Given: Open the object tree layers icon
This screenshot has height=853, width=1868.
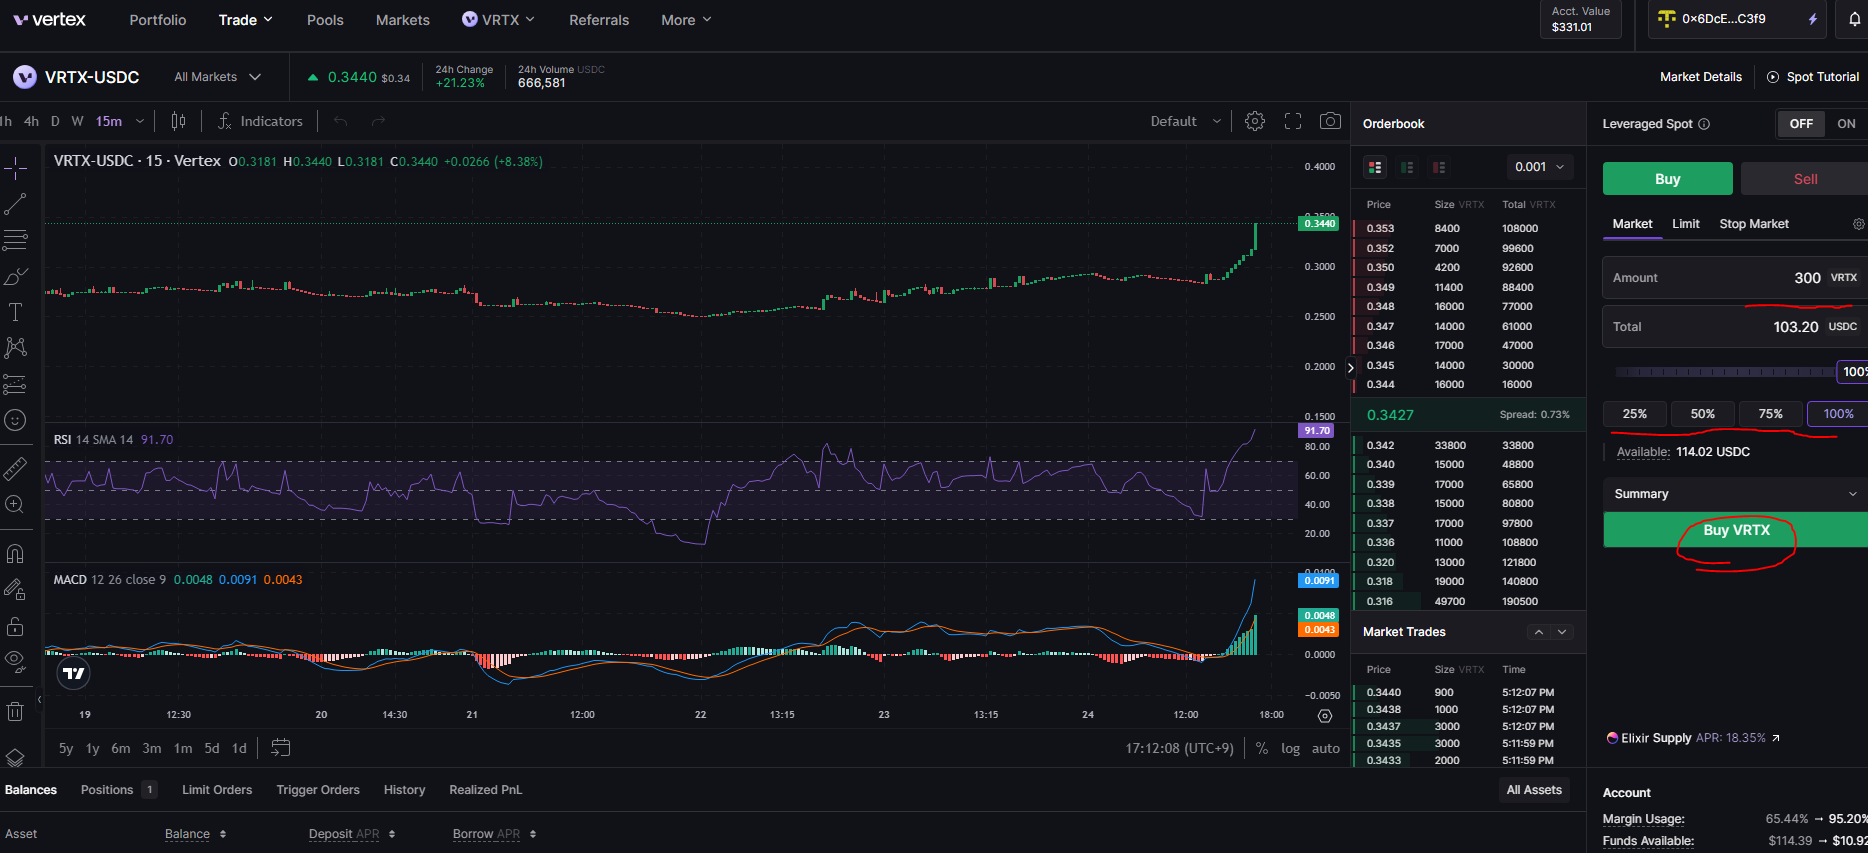Looking at the screenshot, I should pyautogui.click(x=15, y=758).
